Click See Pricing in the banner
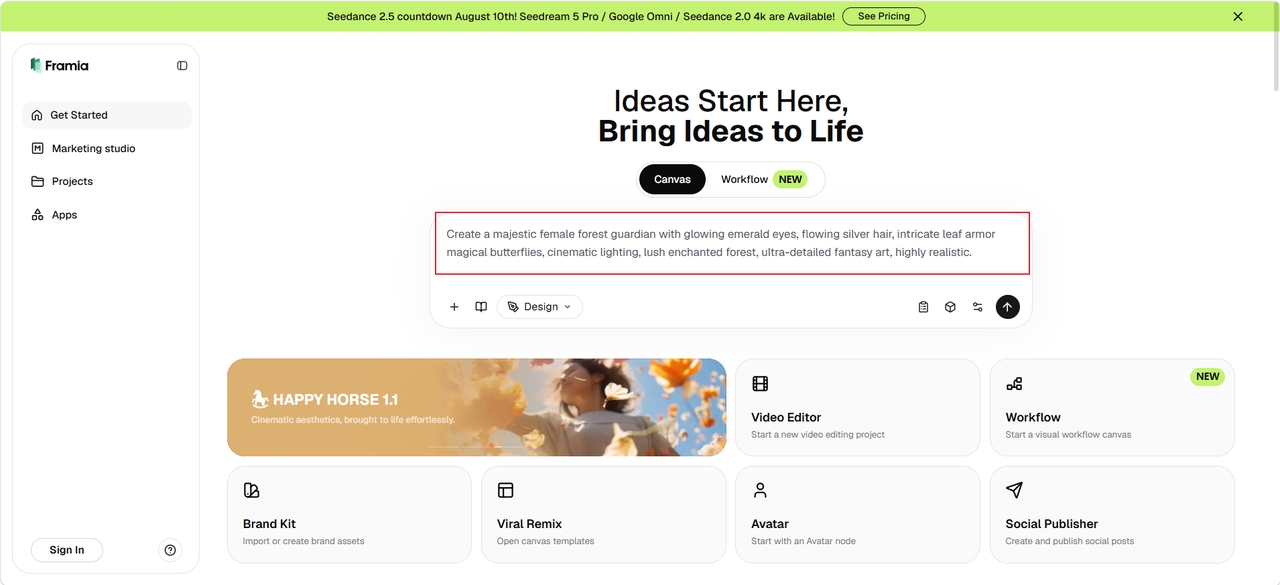This screenshot has width=1280, height=585. pyautogui.click(x=884, y=16)
